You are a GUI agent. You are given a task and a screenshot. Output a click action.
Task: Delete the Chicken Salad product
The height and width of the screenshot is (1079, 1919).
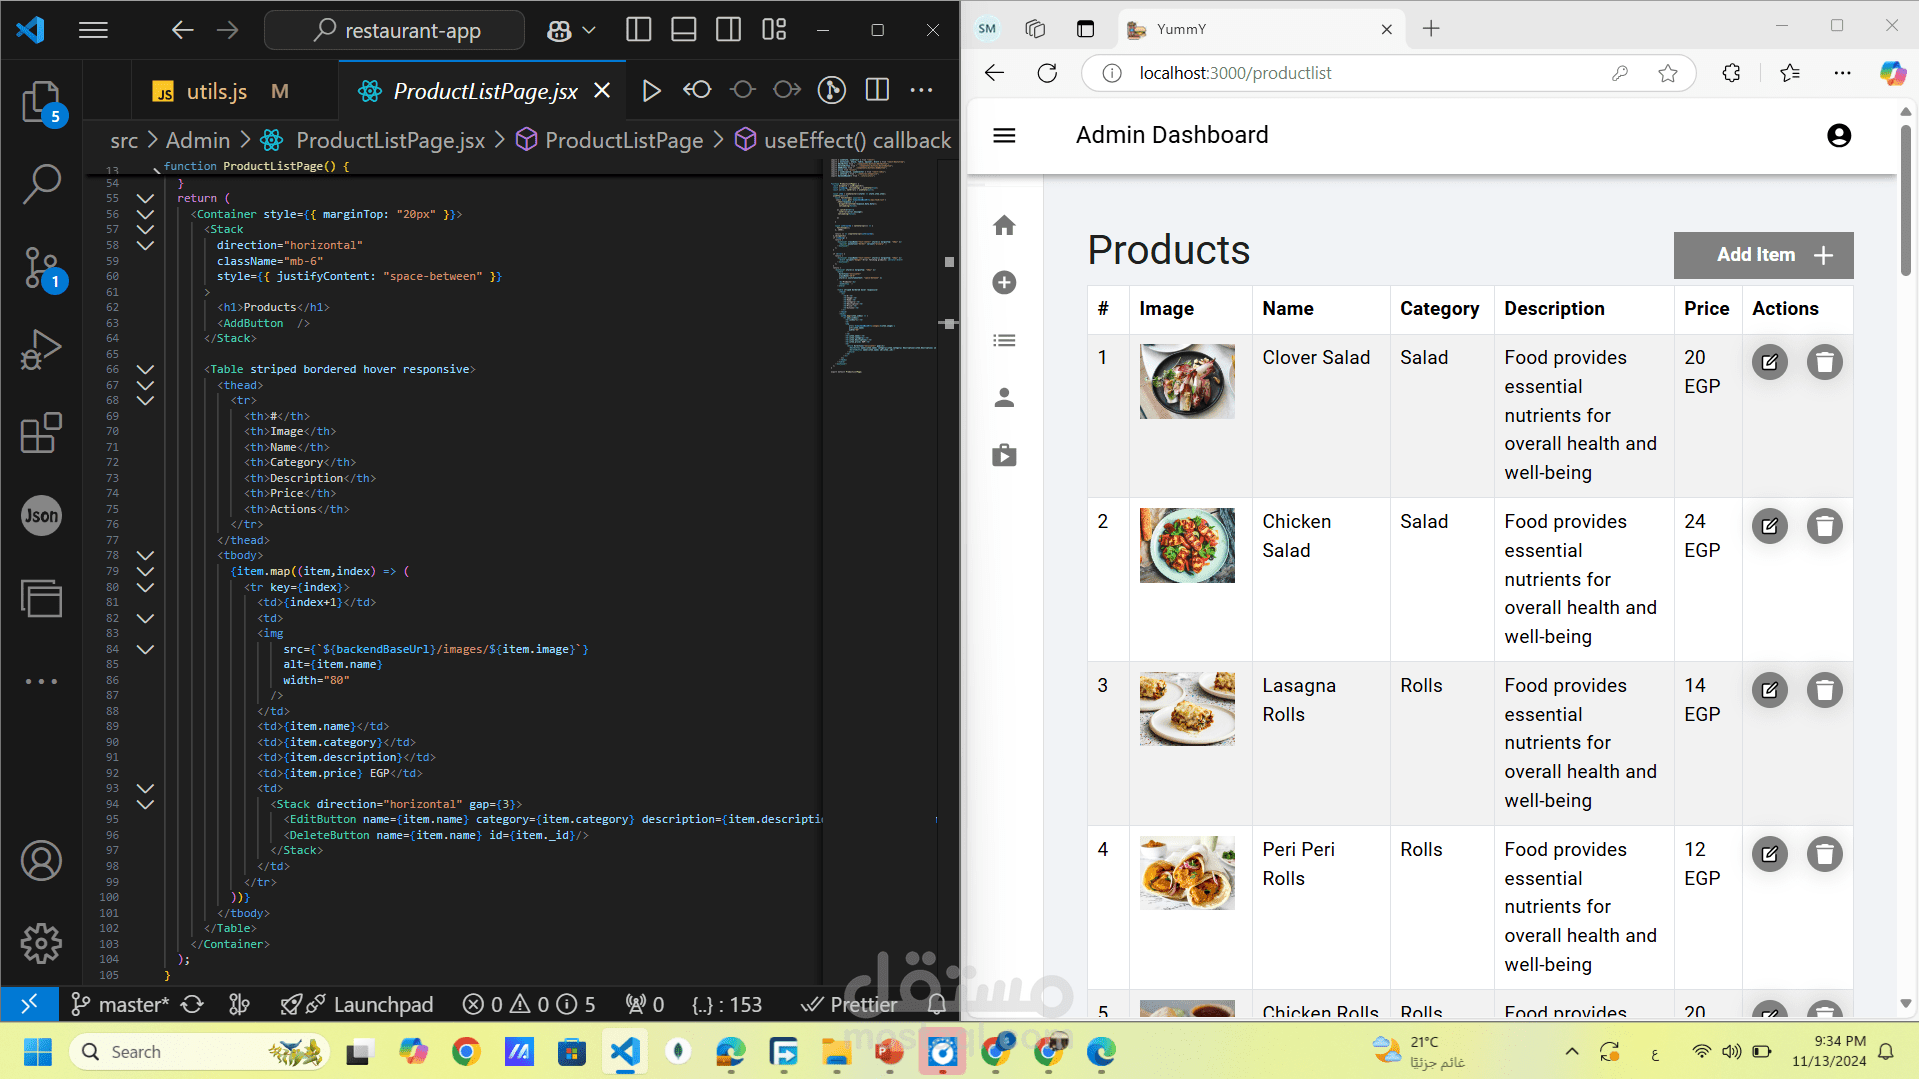(1824, 526)
